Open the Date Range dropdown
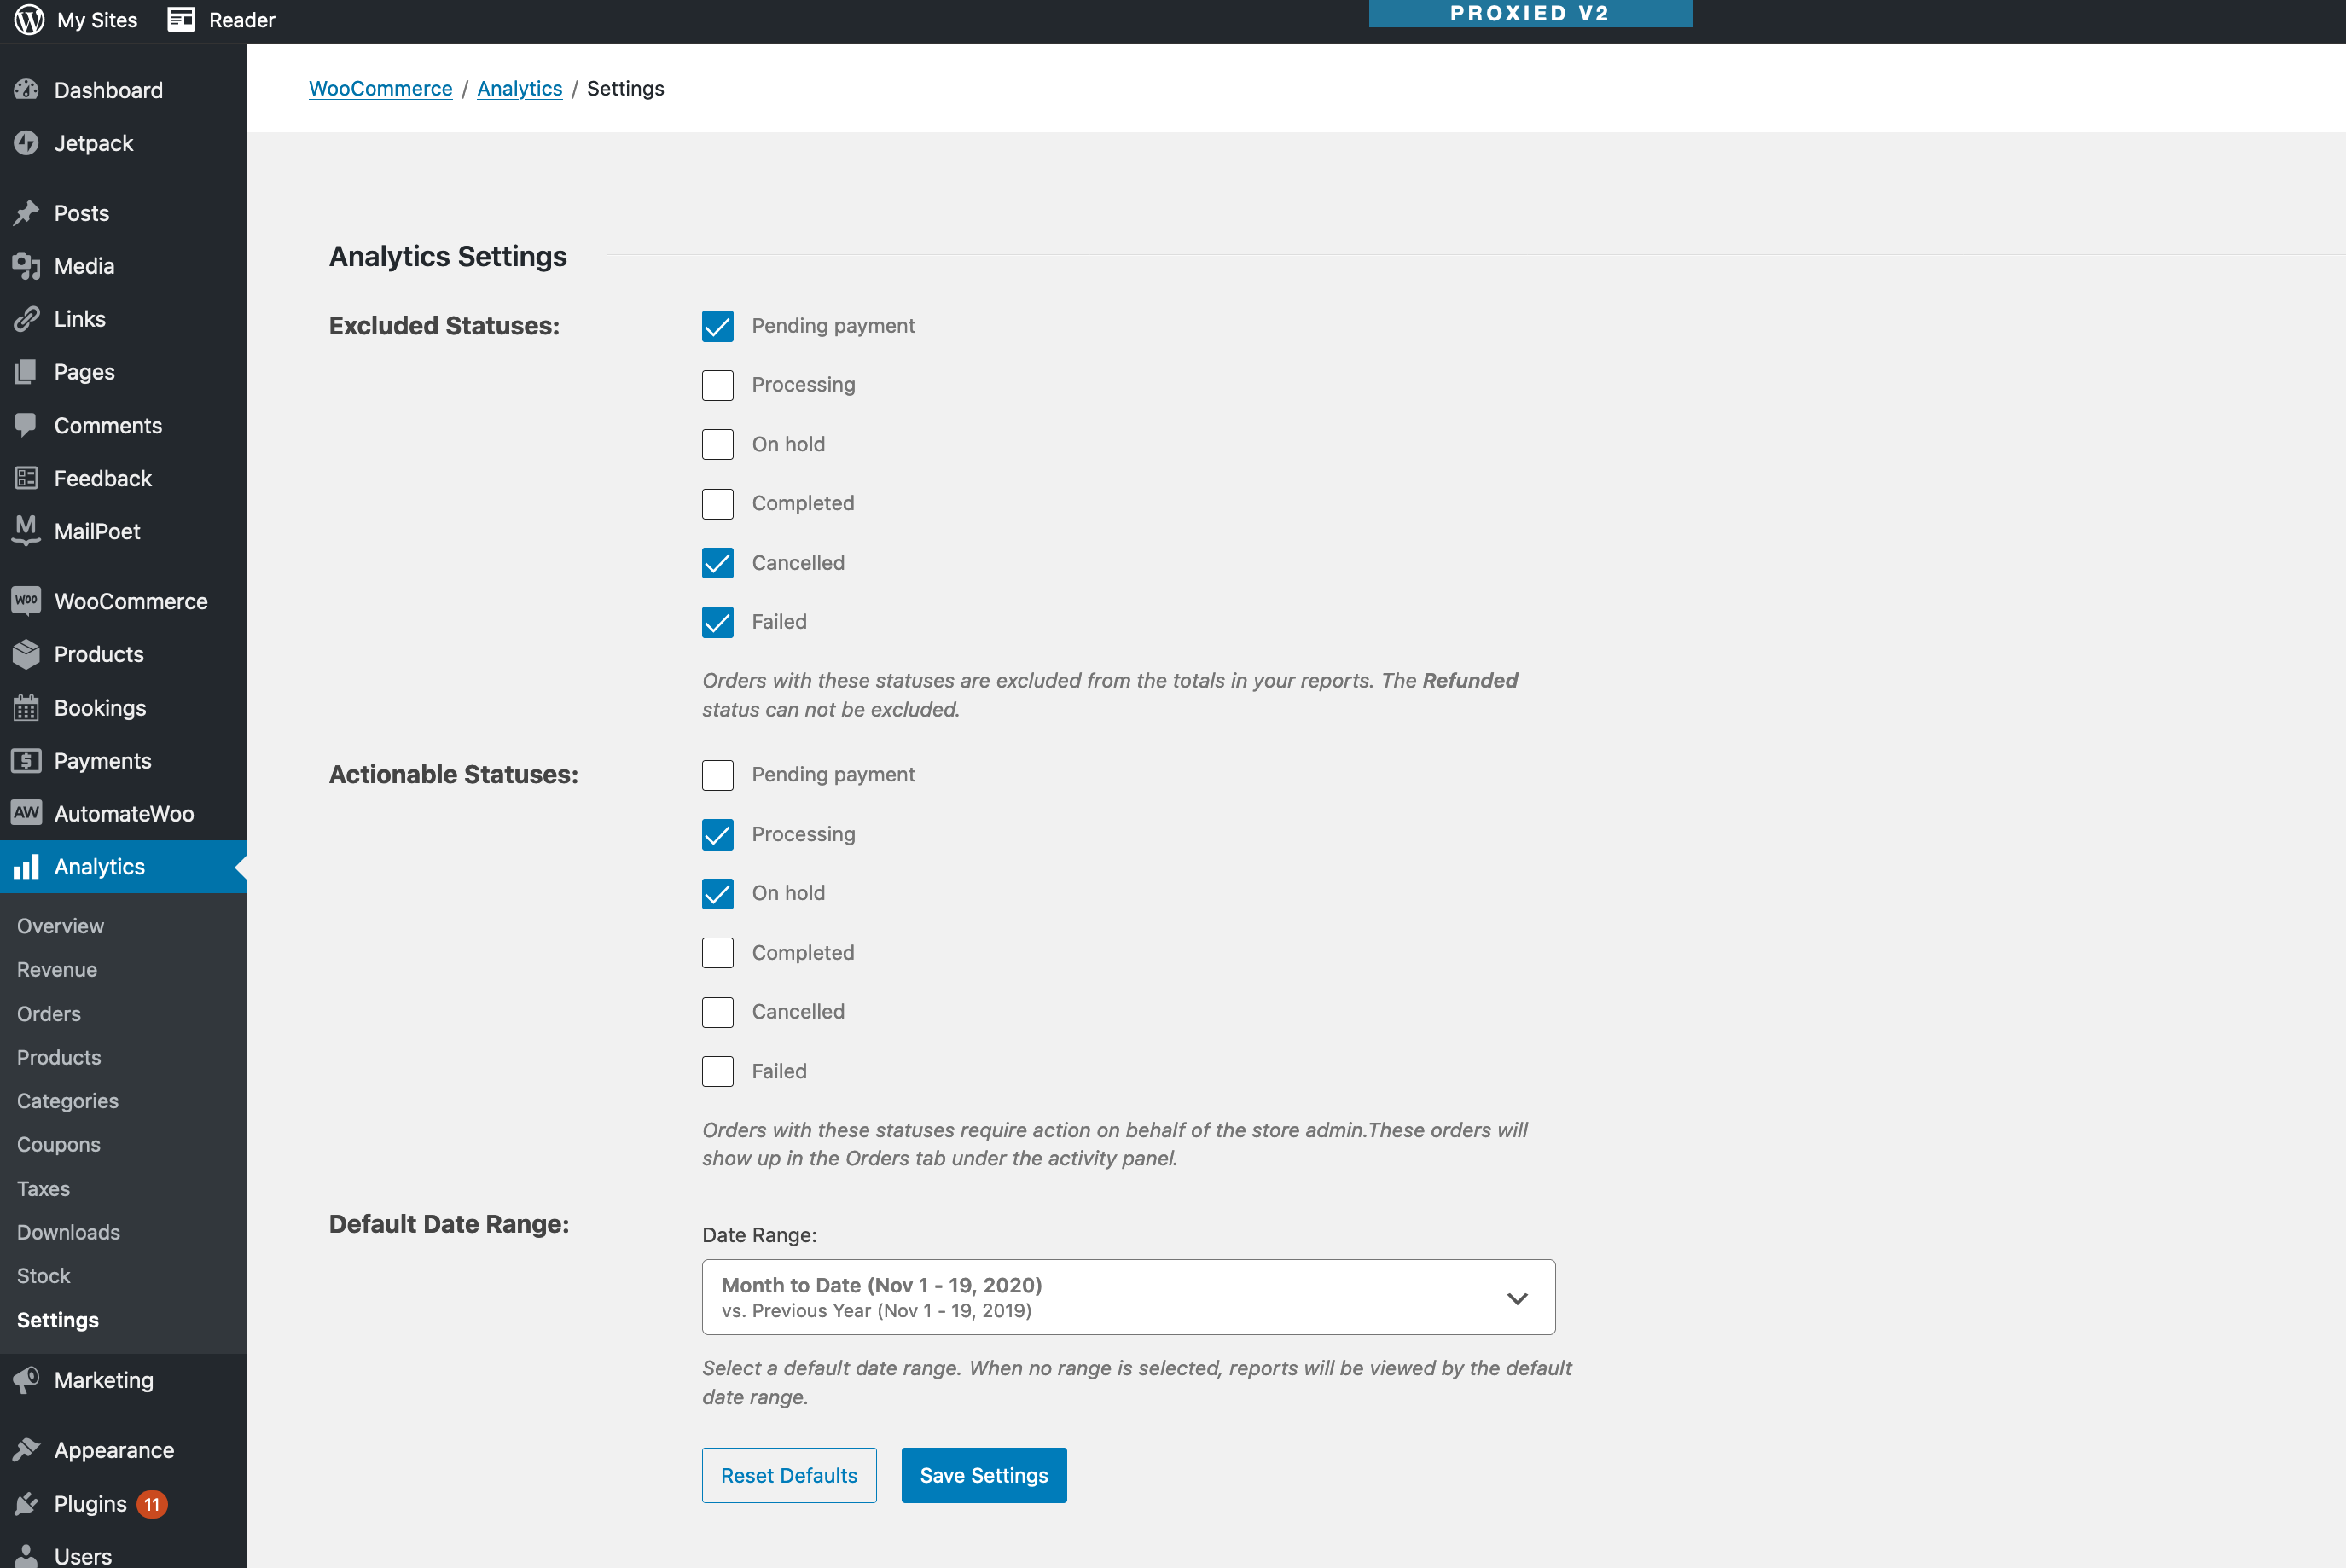This screenshot has width=2346, height=1568. (x=1127, y=1296)
